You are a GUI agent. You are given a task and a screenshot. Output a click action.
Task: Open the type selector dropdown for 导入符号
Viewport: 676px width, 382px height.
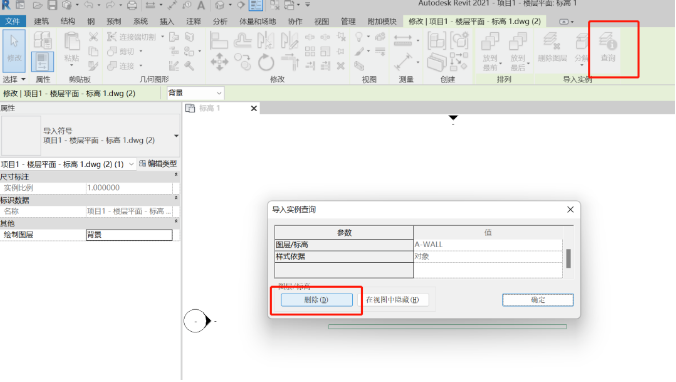176,136
